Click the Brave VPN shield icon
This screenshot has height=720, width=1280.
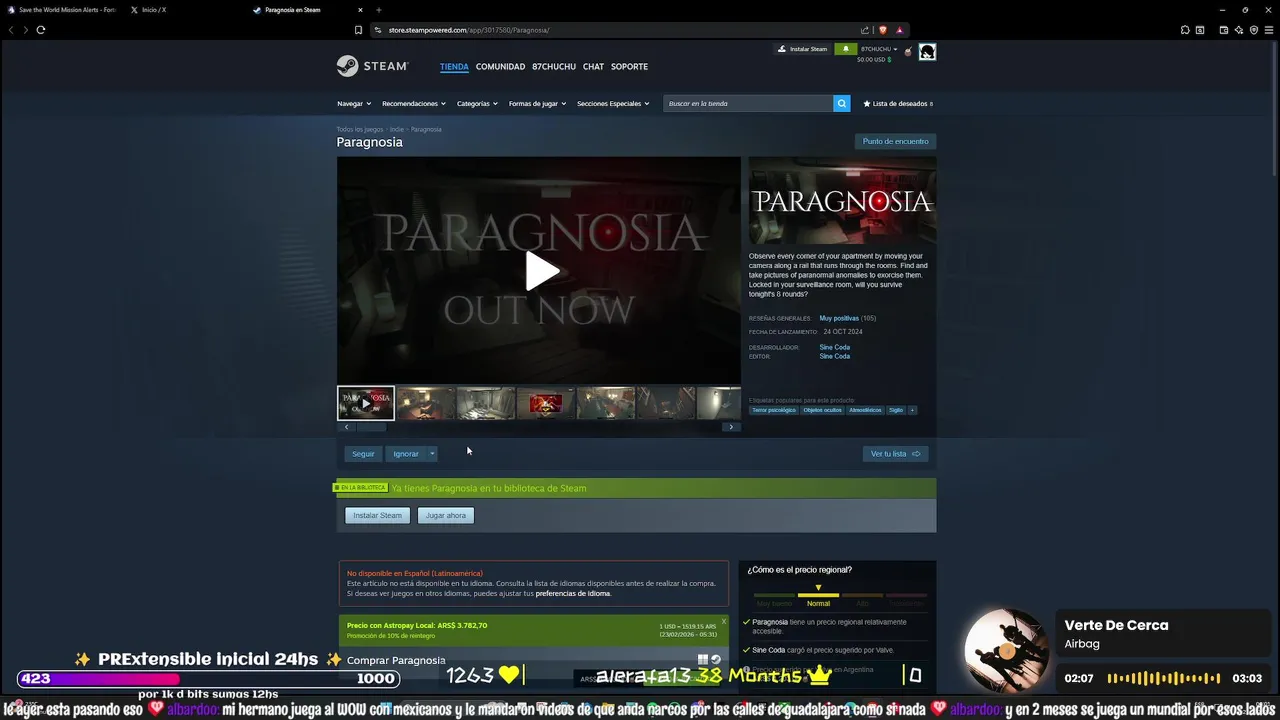coord(1254,30)
